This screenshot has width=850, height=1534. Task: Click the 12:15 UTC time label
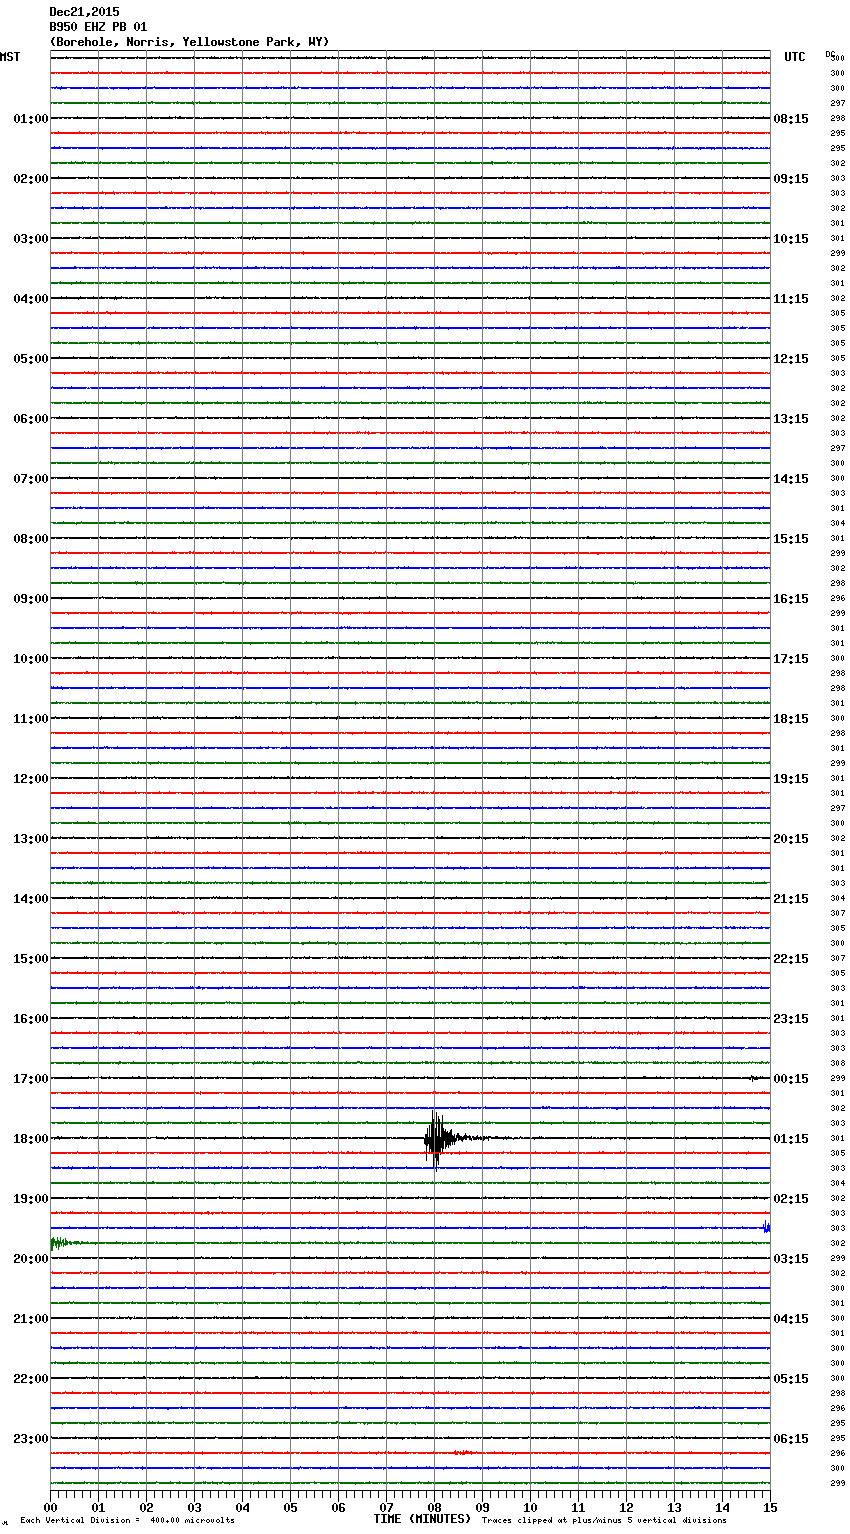click(791, 359)
